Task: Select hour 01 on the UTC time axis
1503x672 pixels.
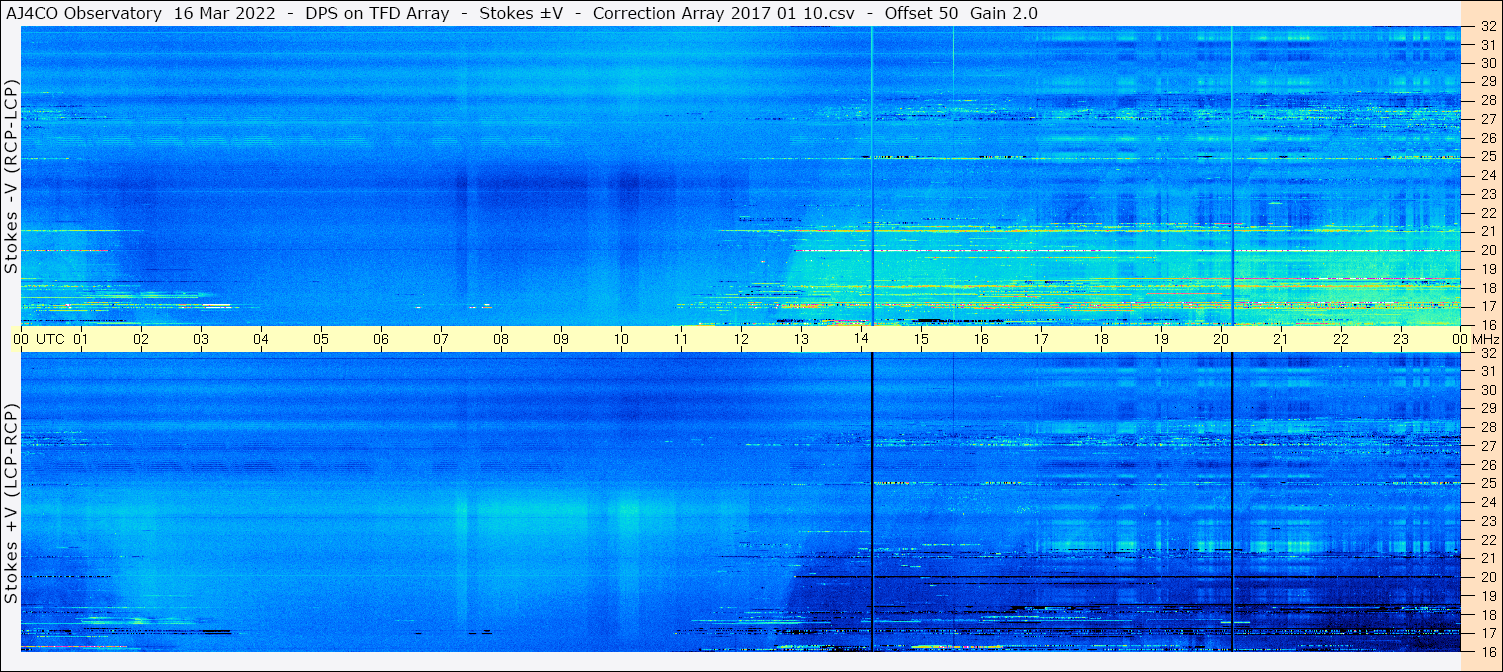Action: (x=81, y=339)
